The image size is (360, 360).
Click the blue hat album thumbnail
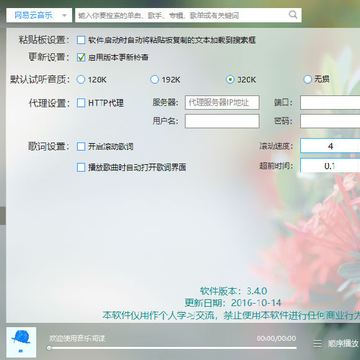21,342
